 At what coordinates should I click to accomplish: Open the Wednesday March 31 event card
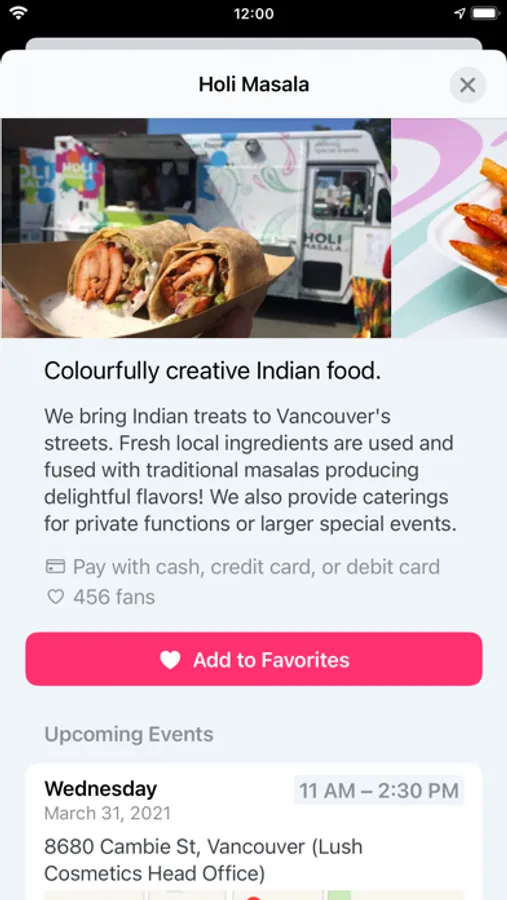click(254, 831)
